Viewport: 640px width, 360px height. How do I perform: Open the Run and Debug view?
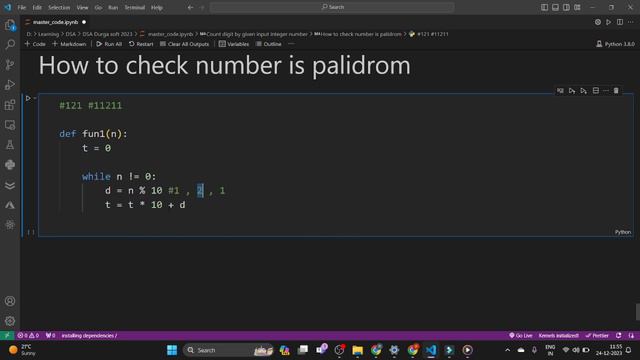pos(10,84)
